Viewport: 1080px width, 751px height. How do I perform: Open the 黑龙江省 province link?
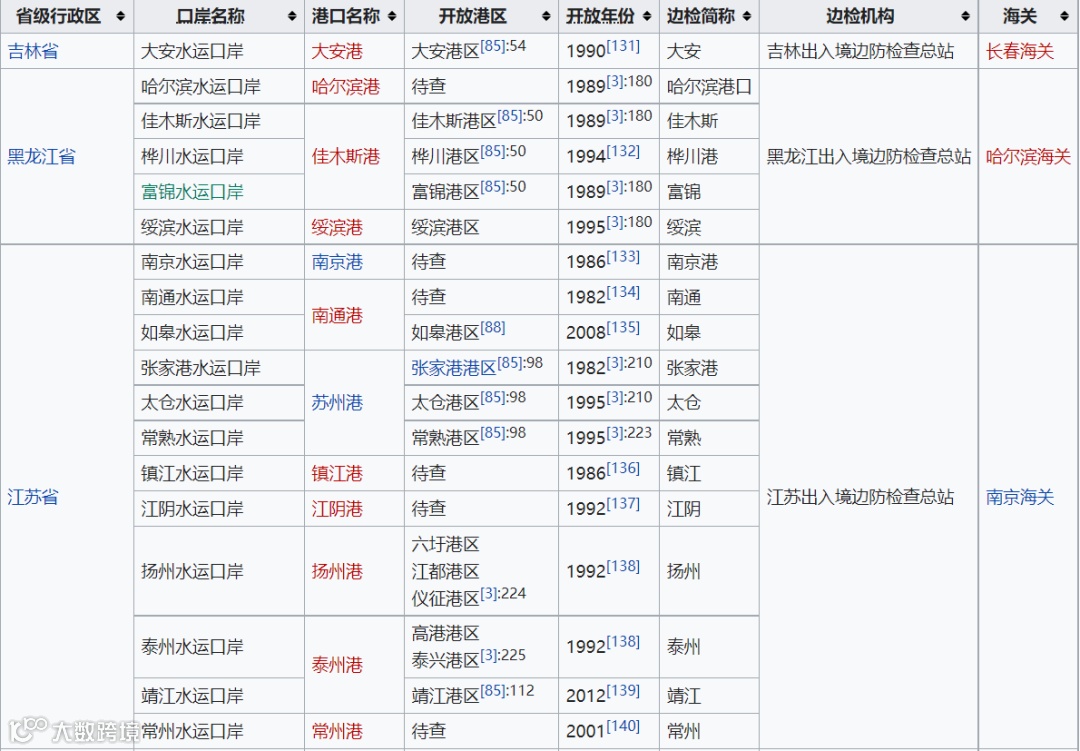point(41,156)
